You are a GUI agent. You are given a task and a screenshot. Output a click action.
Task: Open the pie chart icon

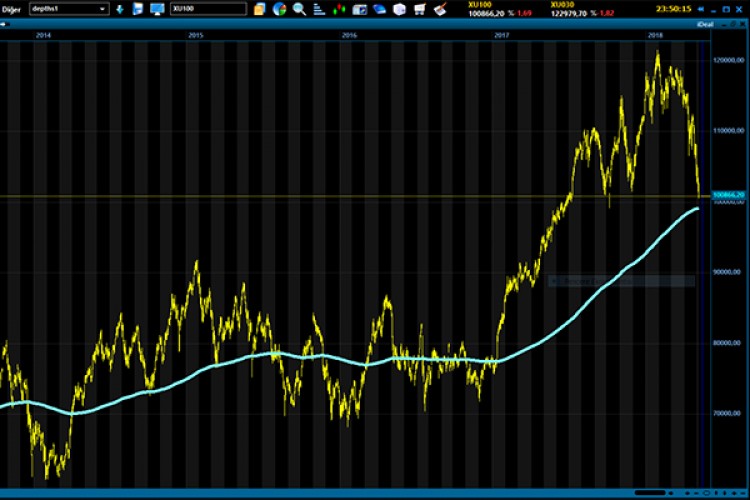coord(279,9)
